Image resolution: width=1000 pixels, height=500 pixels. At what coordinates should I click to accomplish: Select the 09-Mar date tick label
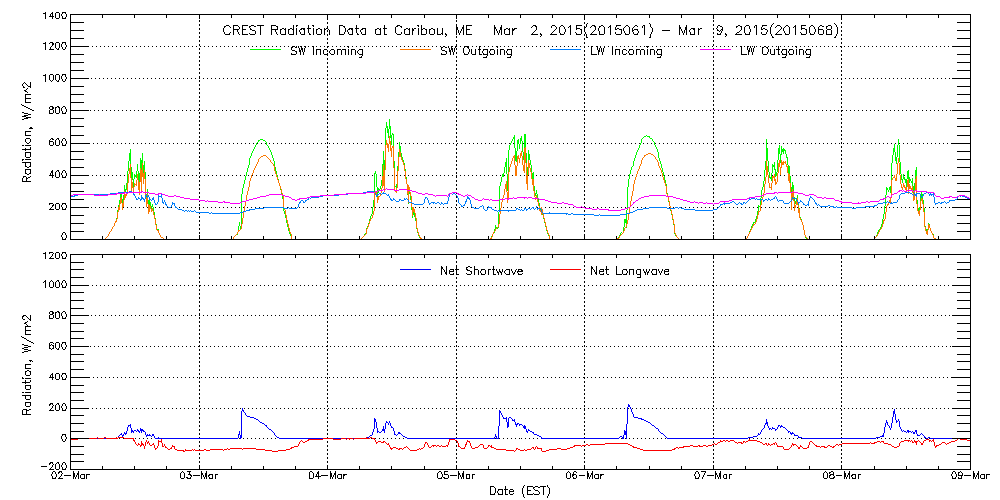[968, 477]
